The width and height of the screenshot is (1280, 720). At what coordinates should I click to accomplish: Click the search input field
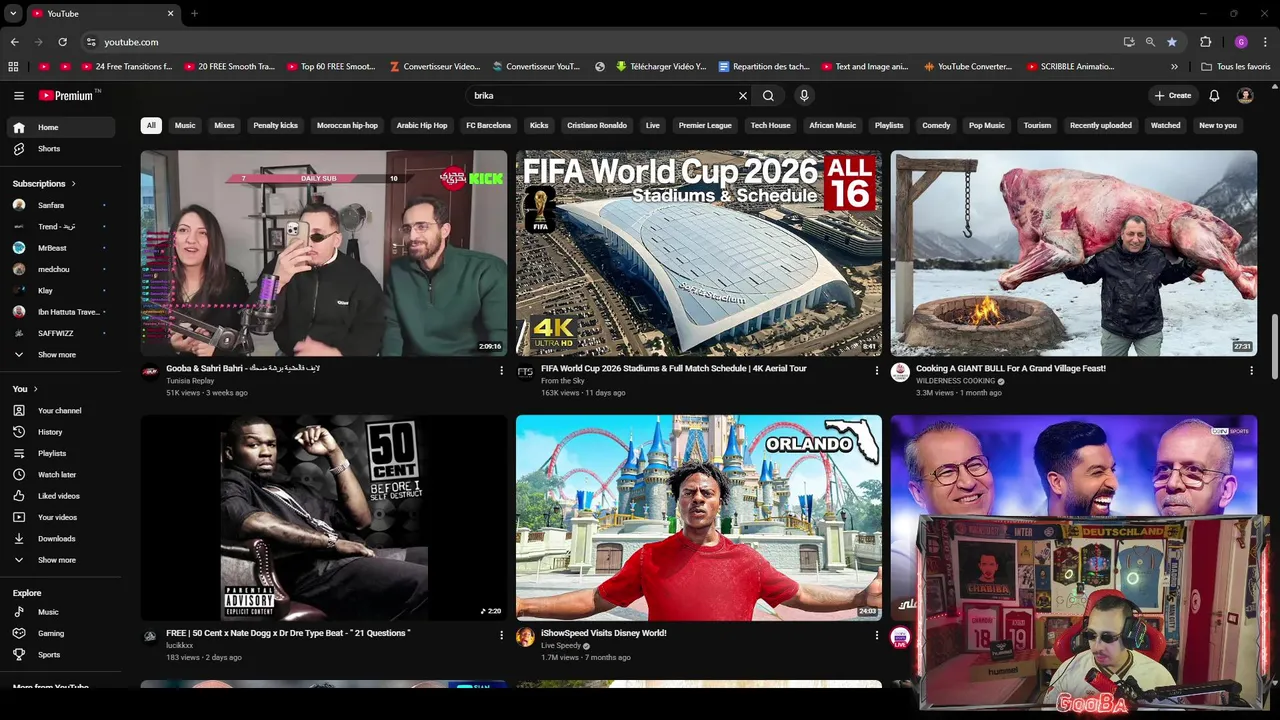[605, 96]
